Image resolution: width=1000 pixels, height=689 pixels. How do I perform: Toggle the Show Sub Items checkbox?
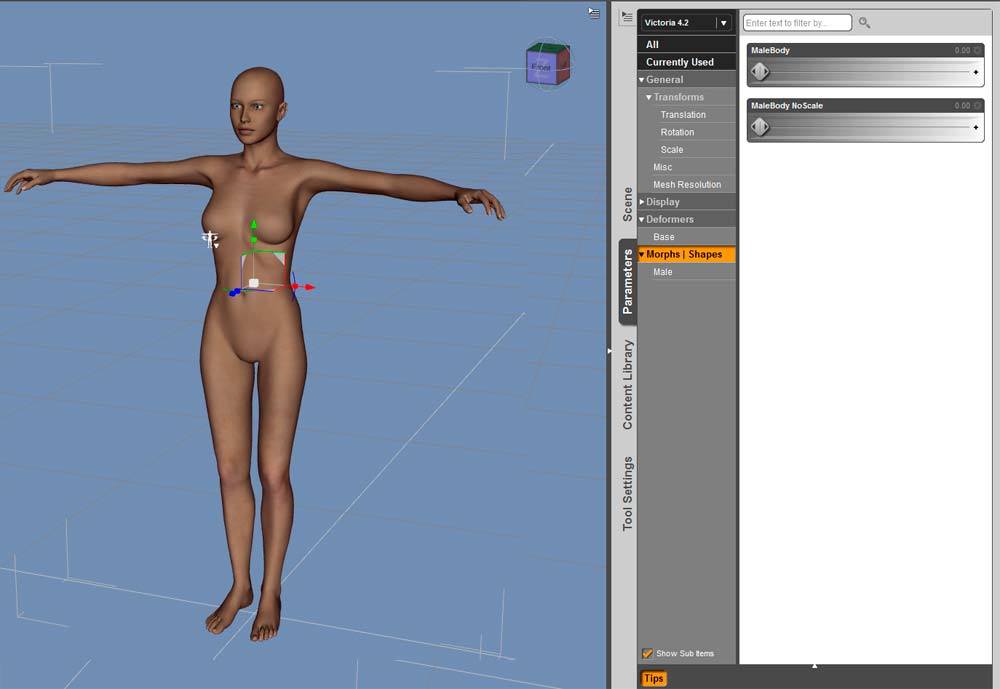[x=648, y=653]
